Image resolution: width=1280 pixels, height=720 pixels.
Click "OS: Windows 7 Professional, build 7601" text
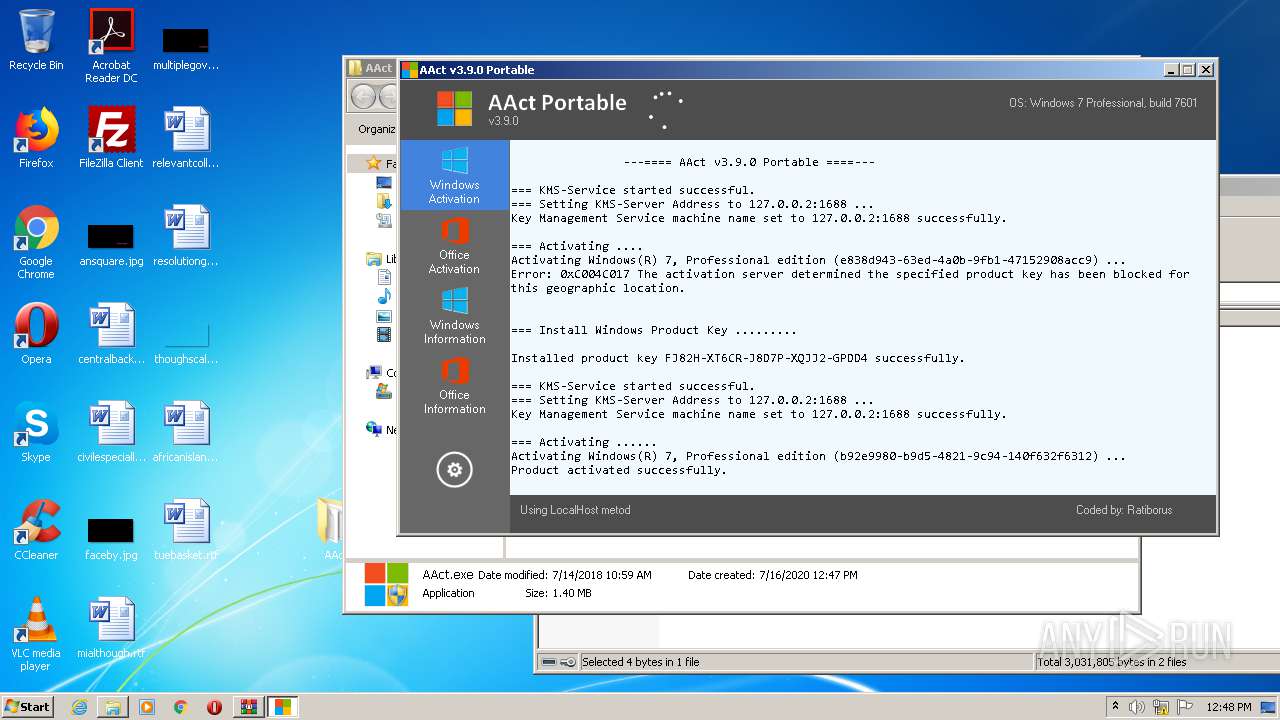click(x=1103, y=103)
